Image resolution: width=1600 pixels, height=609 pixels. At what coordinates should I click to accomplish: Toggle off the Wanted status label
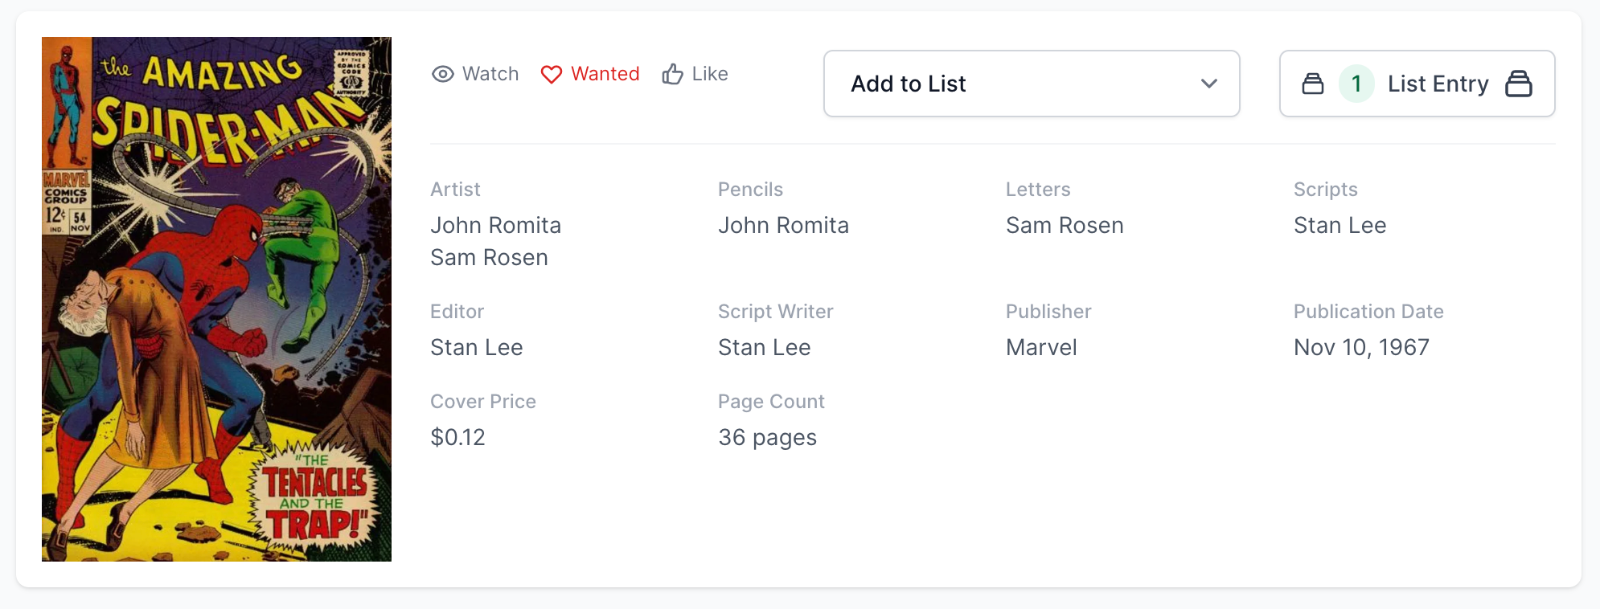(x=605, y=74)
